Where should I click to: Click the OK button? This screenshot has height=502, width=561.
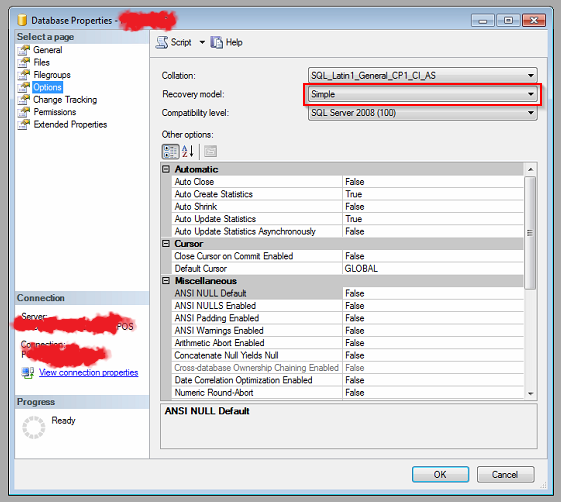point(440,474)
